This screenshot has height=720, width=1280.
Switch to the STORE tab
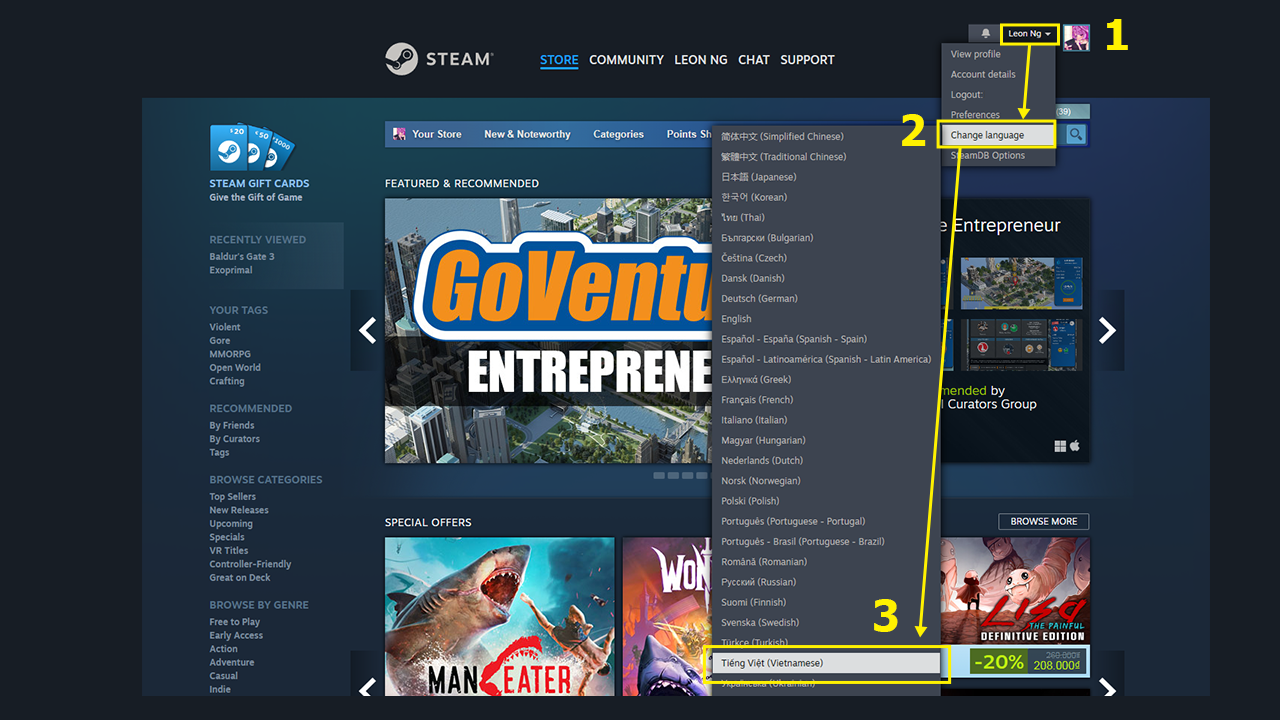559,60
